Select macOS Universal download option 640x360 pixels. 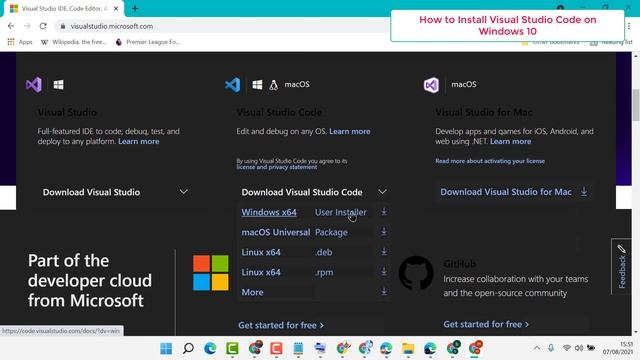point(276,232)
